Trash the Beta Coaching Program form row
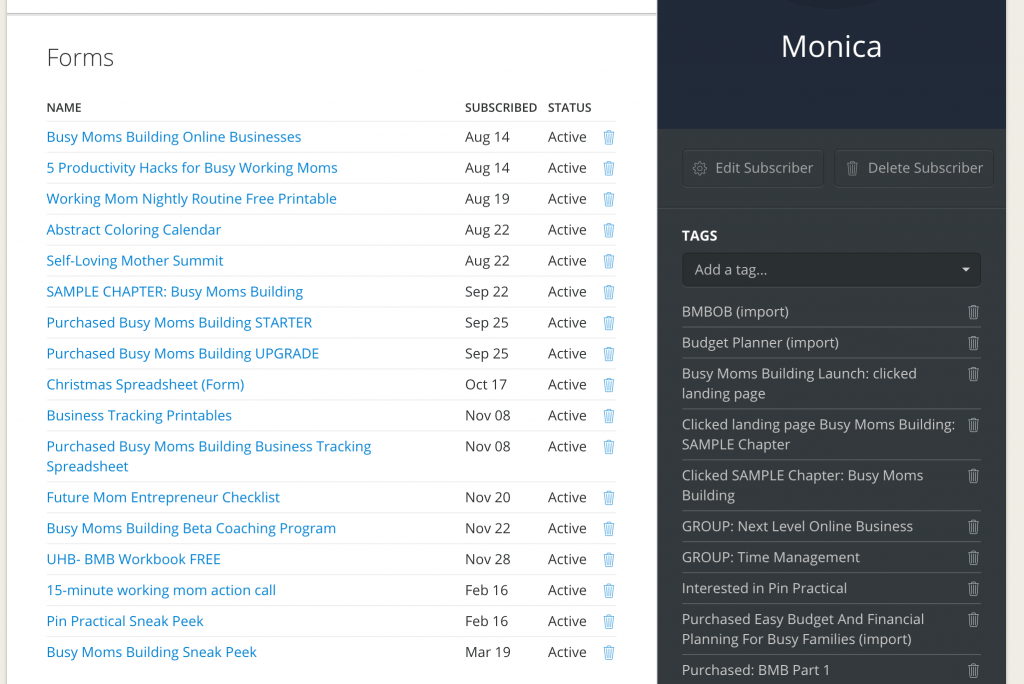1024x684 pixels. coord(609,529)
